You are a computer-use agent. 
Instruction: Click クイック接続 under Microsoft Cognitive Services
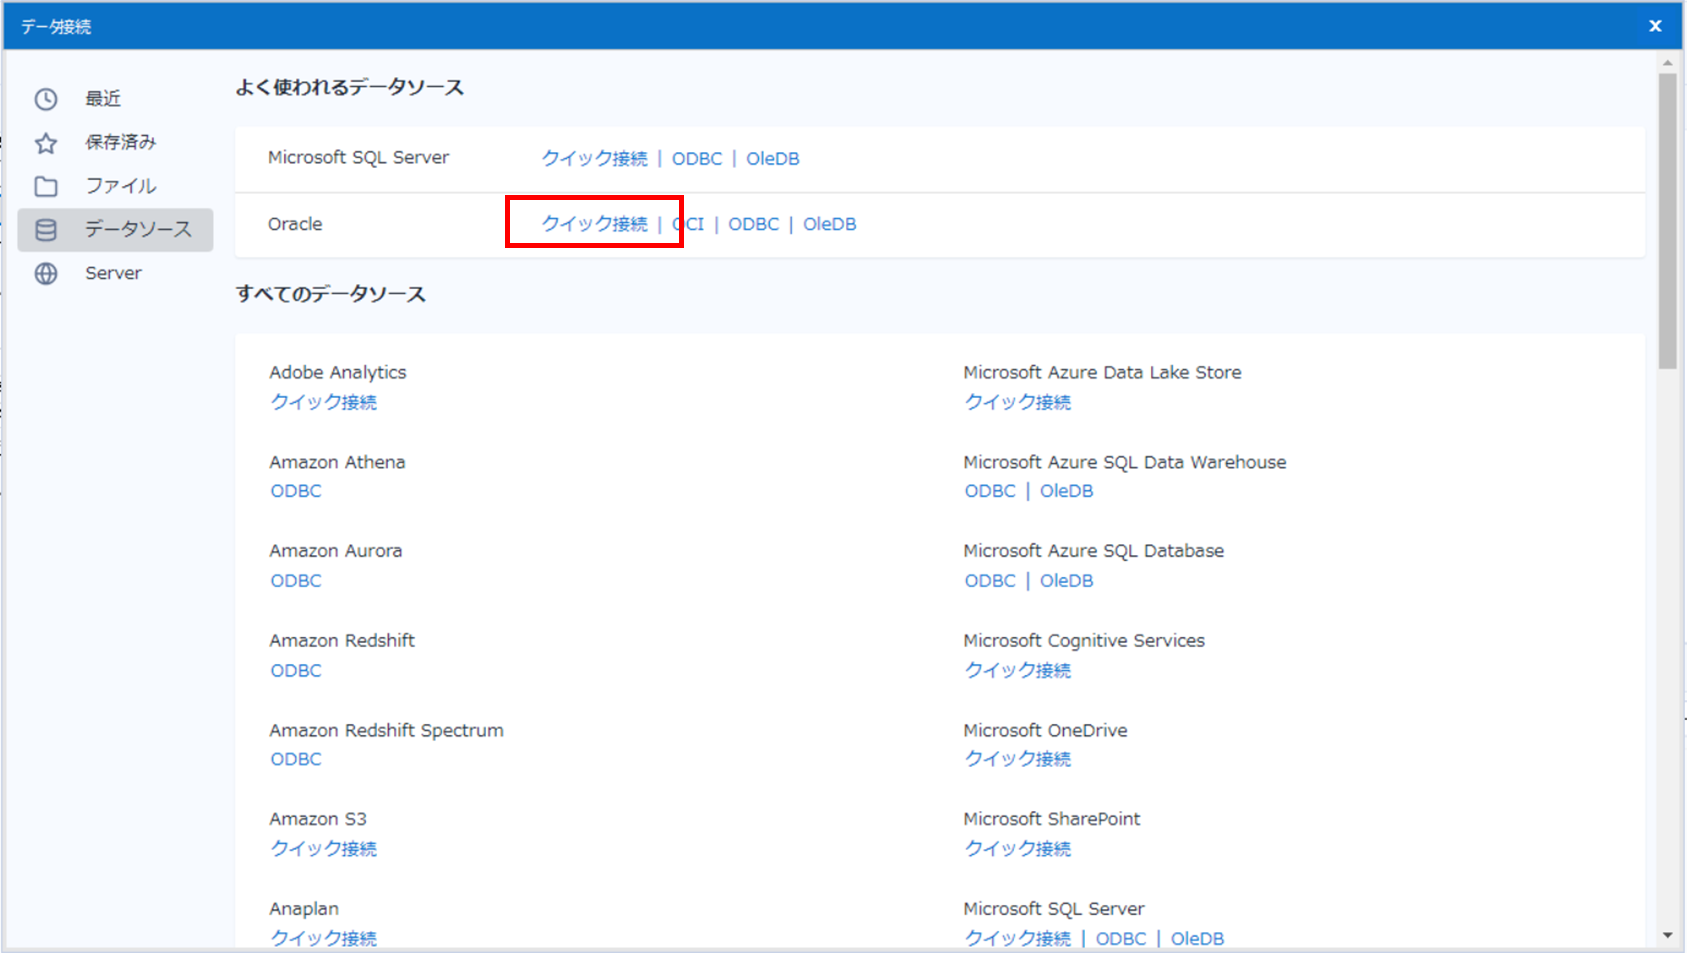(x=1018, y=670)
